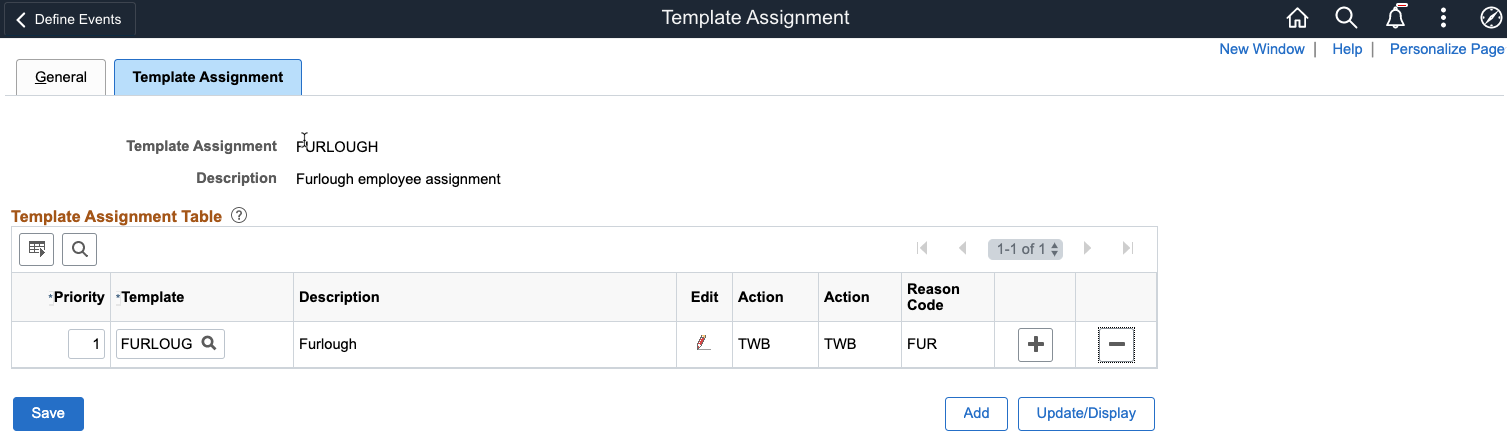This screenshot has height=439, width=1507.
Task: Click the NavBar compass icon
Action: [x=1490, y=18]
